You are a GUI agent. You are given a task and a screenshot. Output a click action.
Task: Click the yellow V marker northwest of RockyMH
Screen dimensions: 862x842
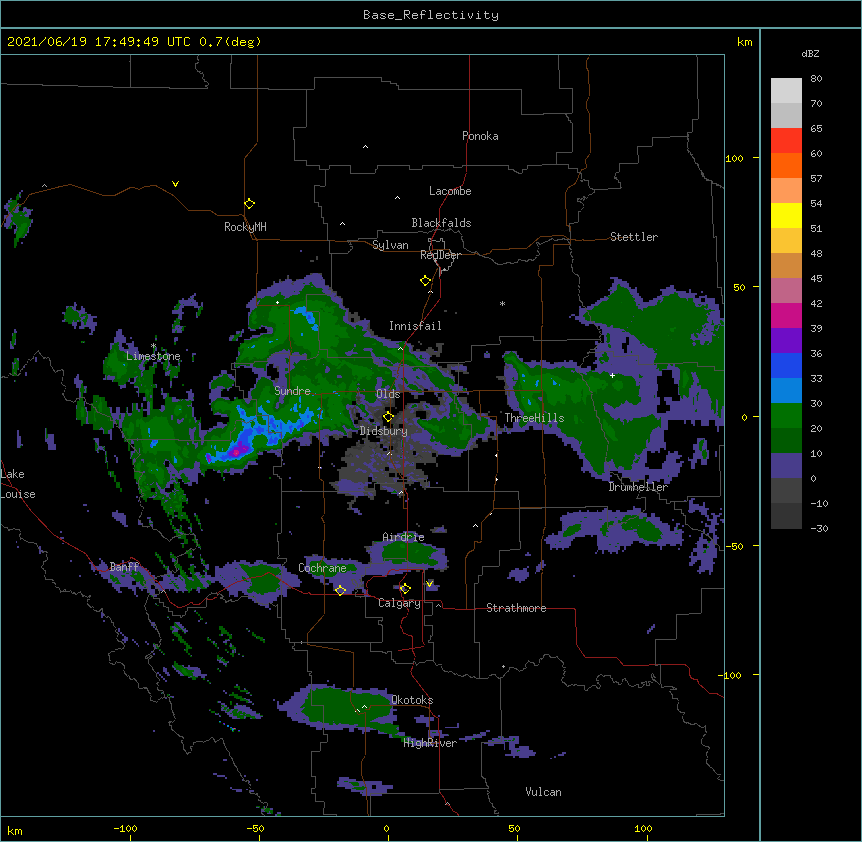(x=175, y=184)
